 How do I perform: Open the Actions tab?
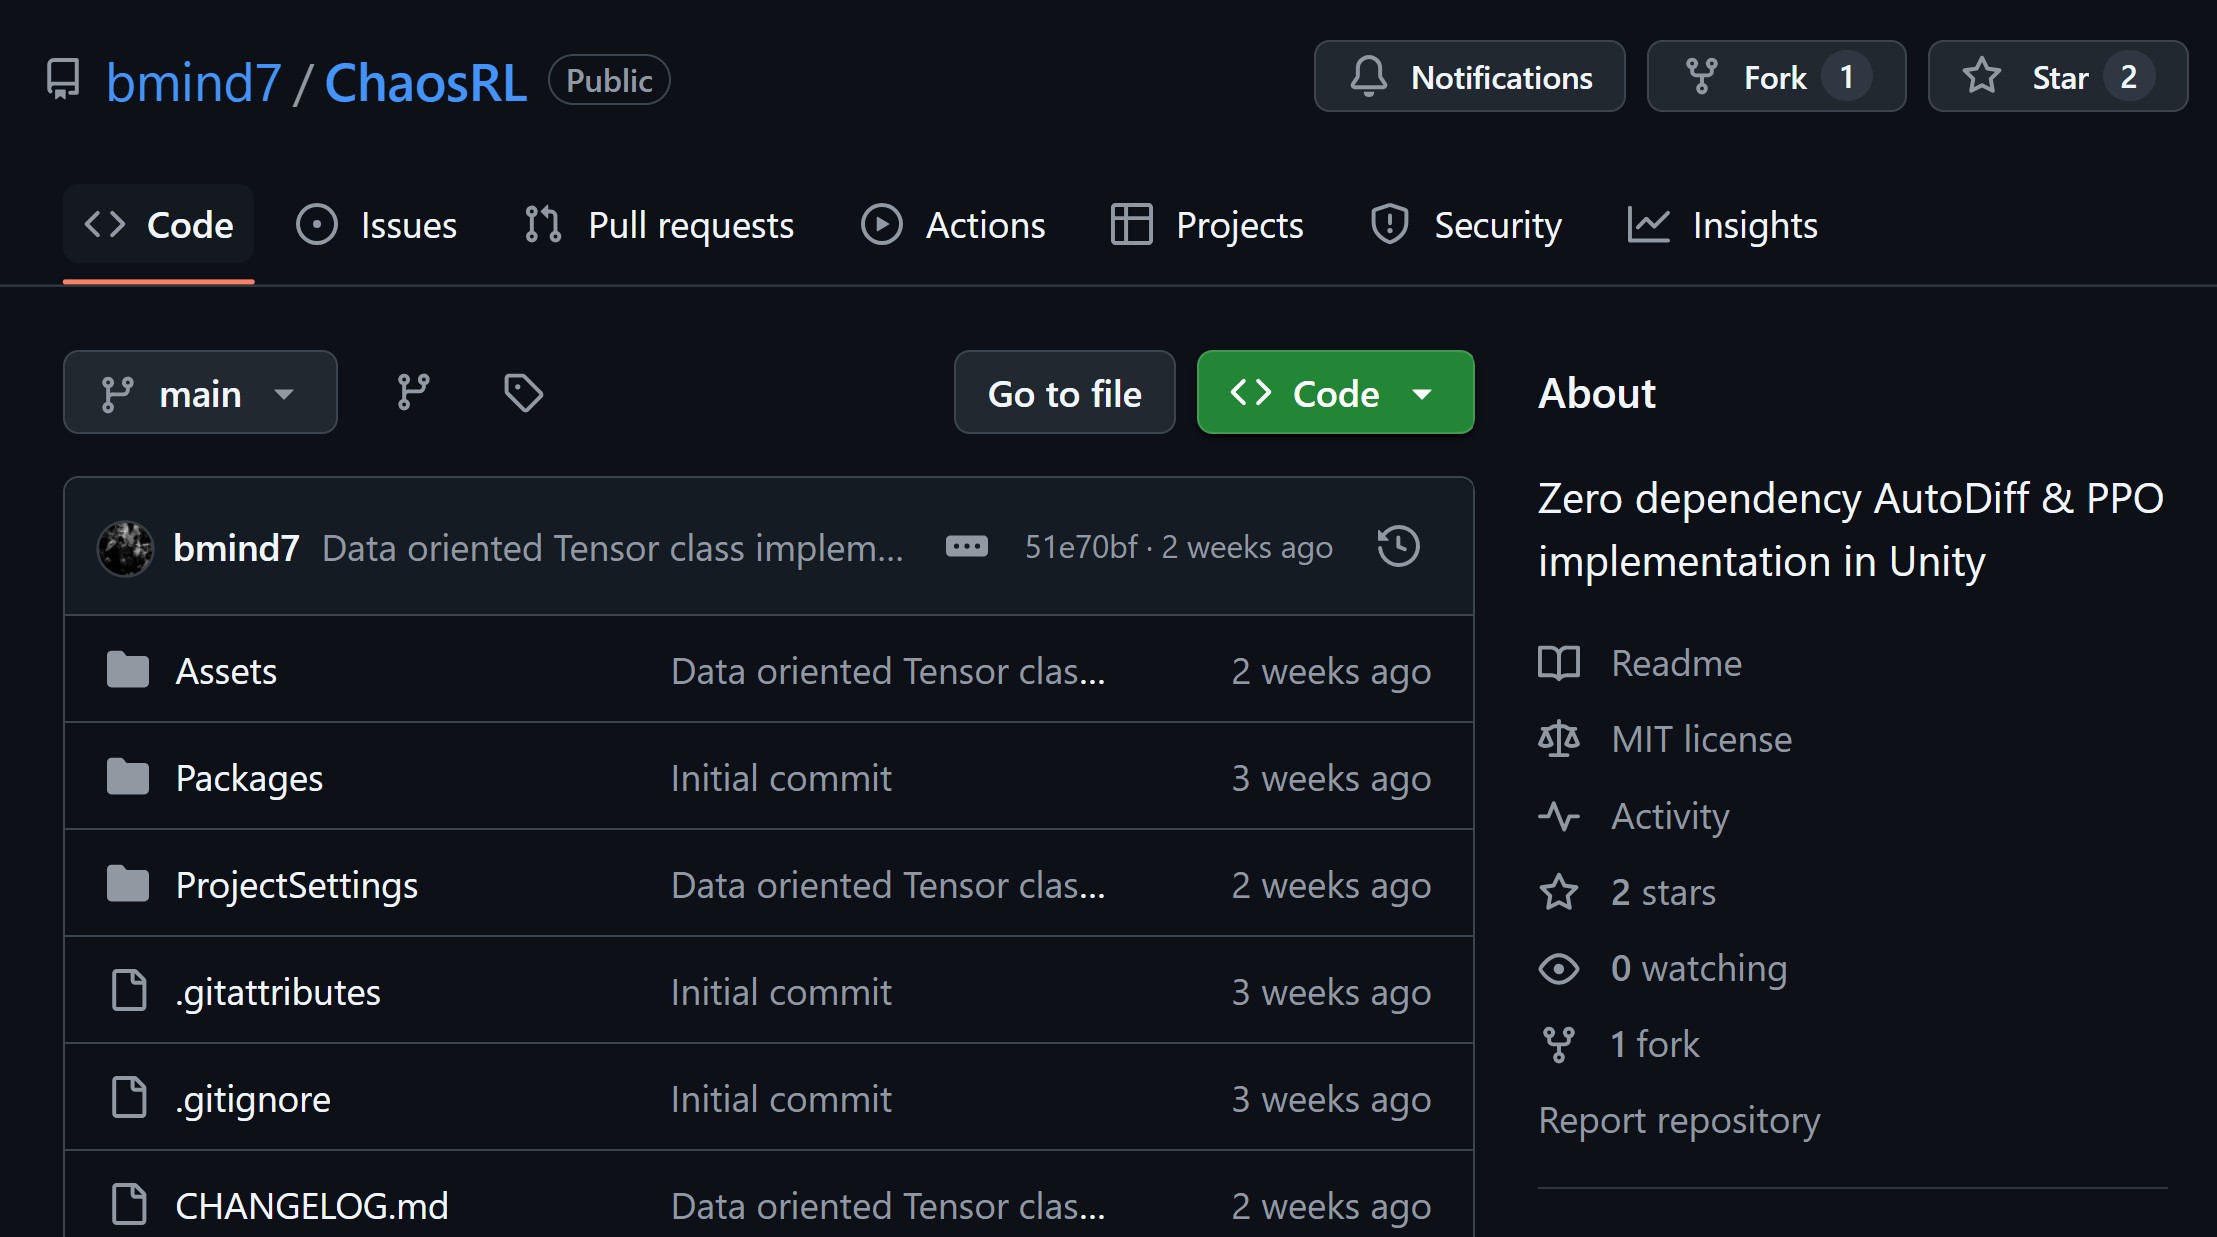click(953, 225)
